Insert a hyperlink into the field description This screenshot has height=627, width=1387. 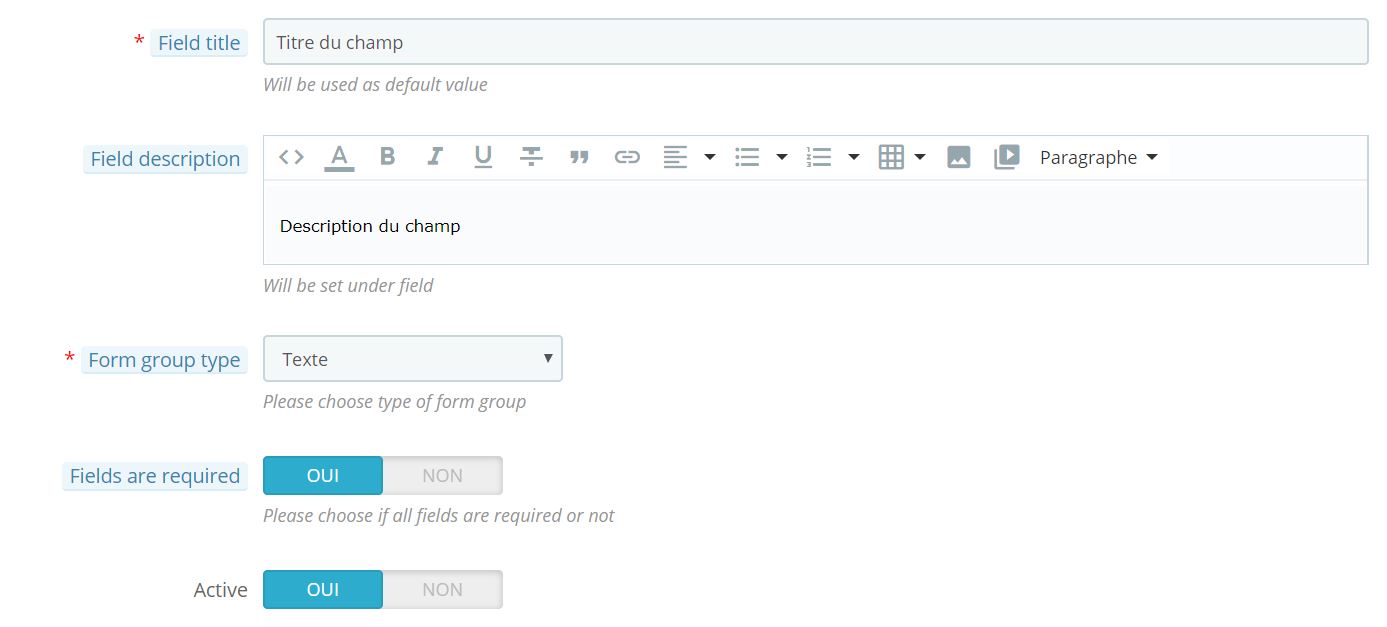tap(627, 156)
